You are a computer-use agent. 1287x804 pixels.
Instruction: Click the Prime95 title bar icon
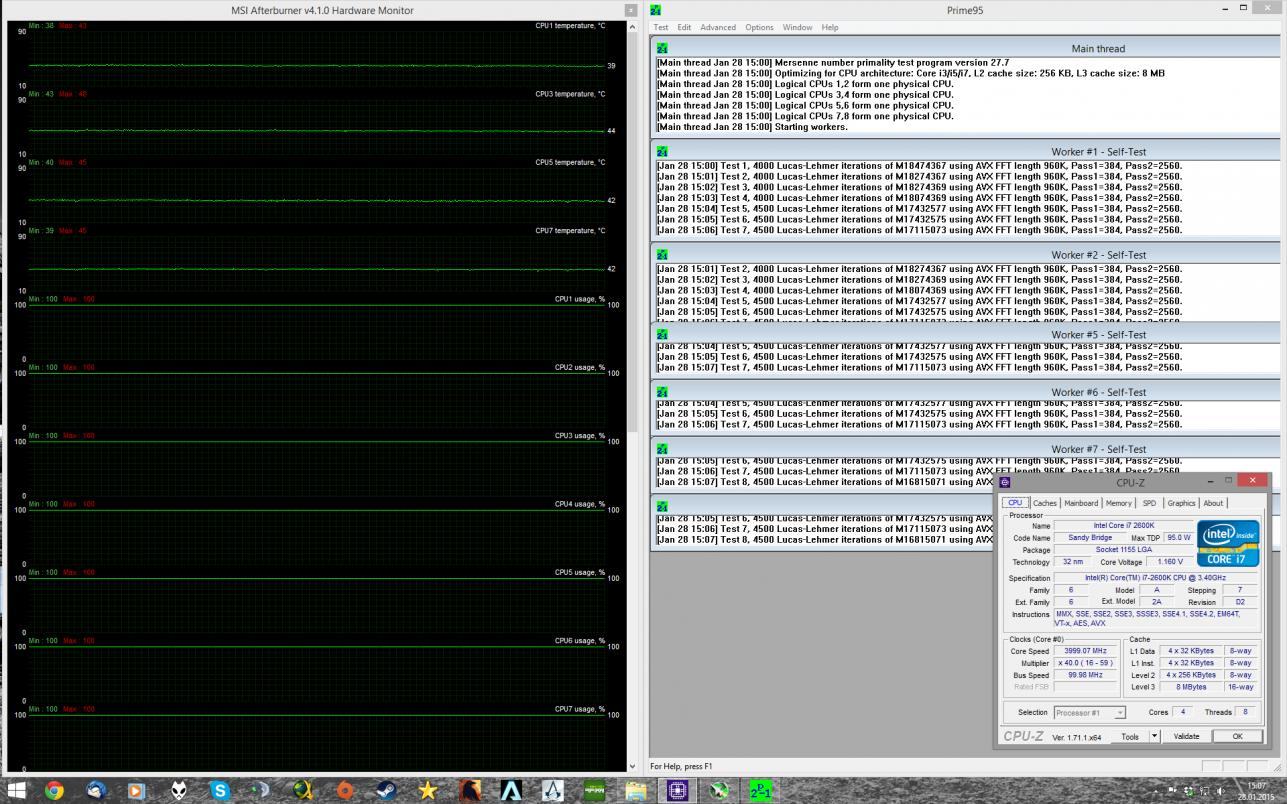coord(656,10)
